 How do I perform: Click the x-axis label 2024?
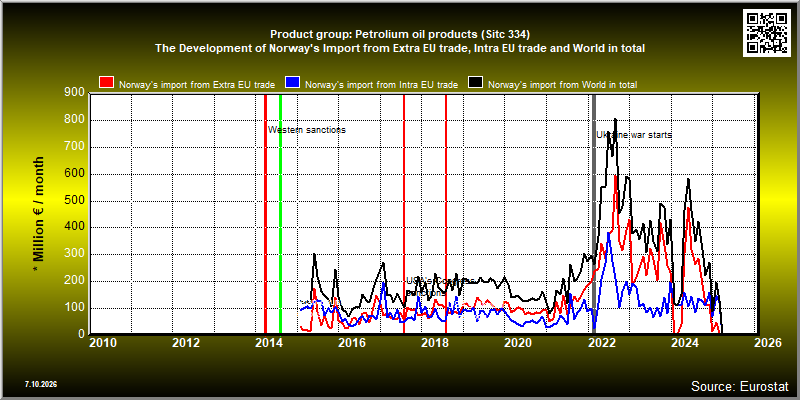(685, 343)
